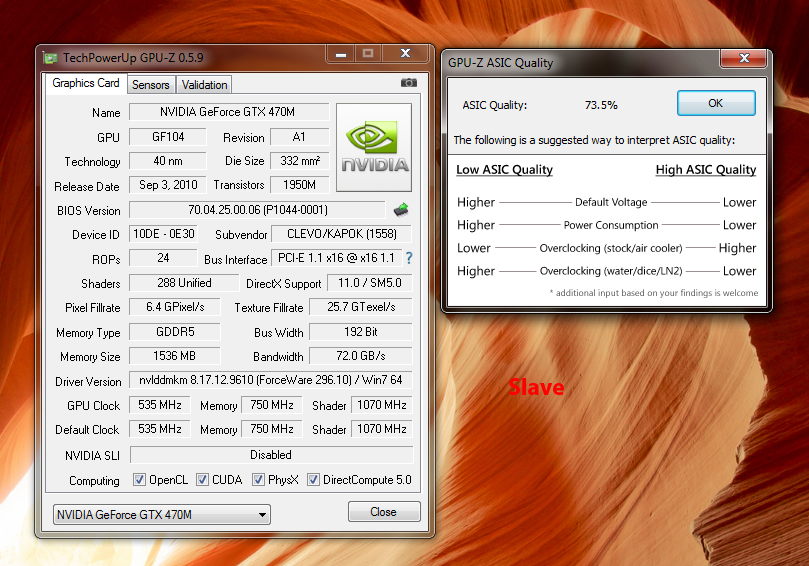The width and height of the screenshot is (809, 566).
Task: Click the Default Voltage row label
Action: [x=611, y=202]
